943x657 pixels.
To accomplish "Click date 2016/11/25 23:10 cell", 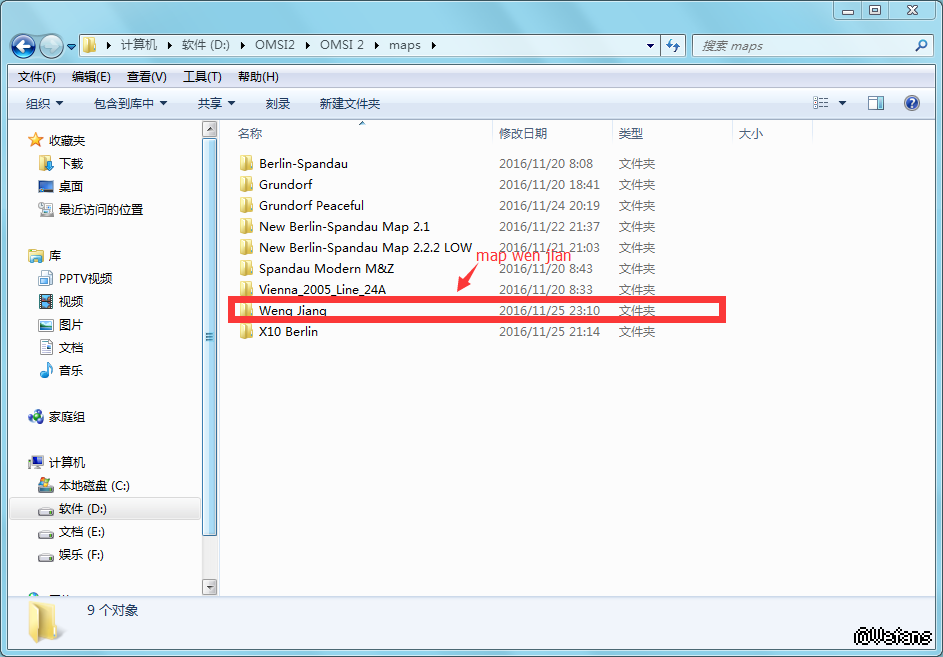I will click(x=549, y=310).
